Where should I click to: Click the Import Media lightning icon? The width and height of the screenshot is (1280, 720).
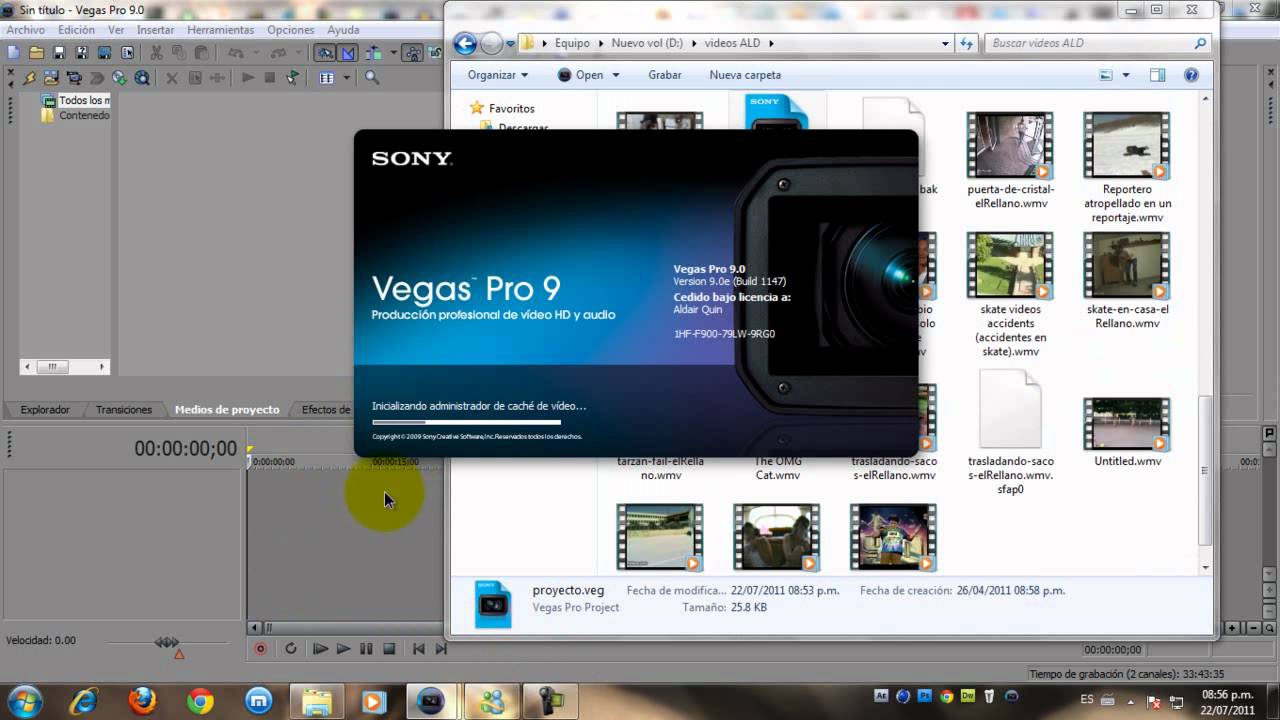point(29,77)
